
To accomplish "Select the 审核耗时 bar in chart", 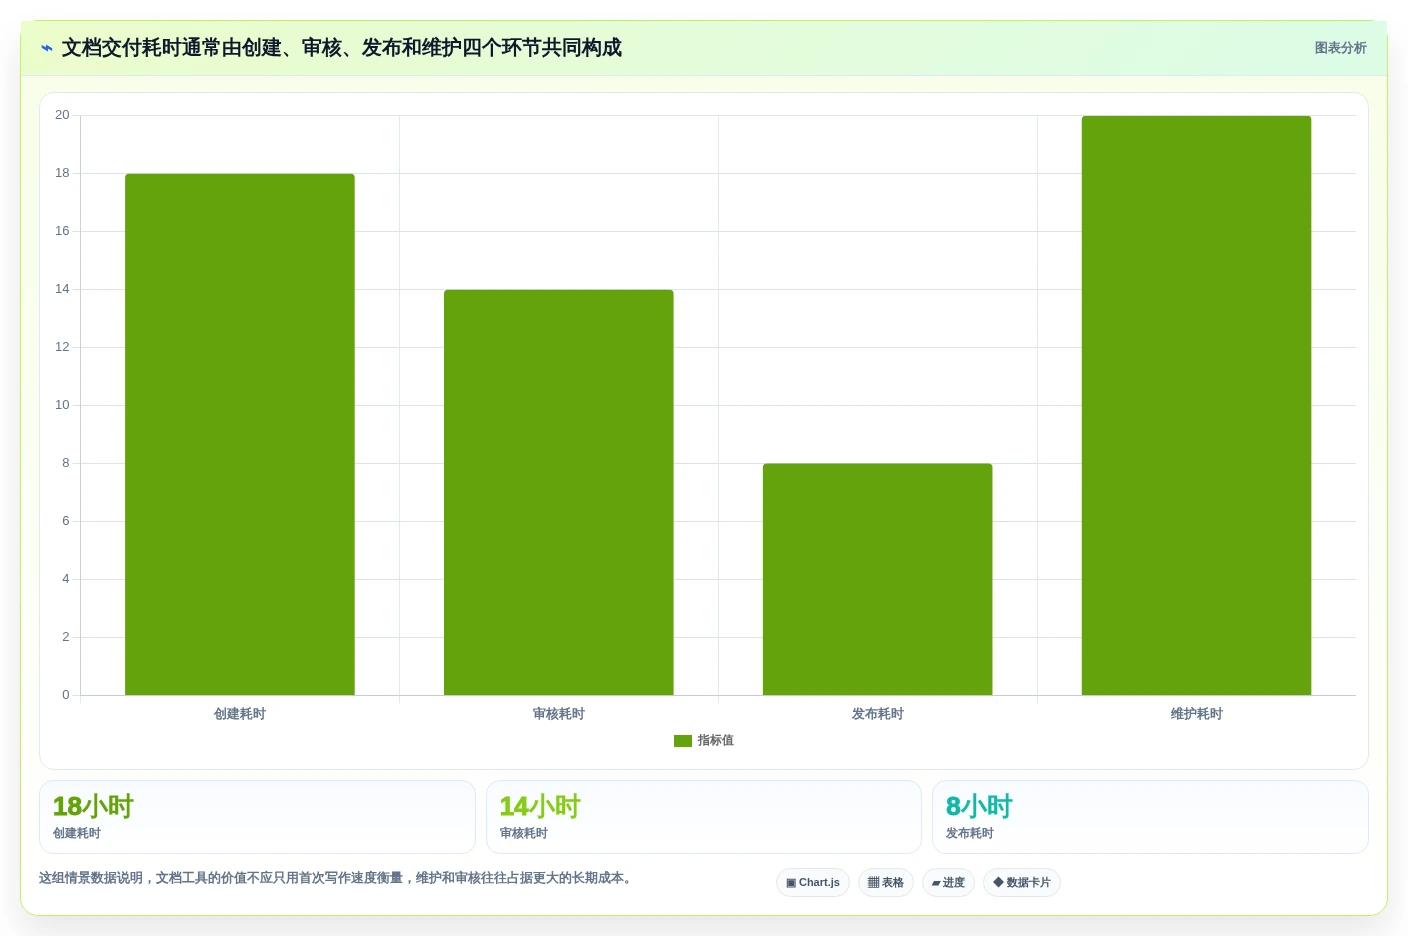I will point(559,492).
